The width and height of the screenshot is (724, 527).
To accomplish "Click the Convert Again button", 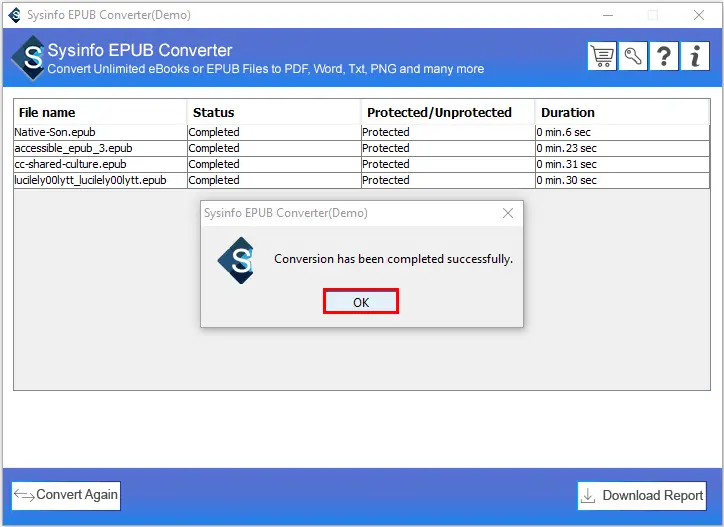I will pos(66,495).
